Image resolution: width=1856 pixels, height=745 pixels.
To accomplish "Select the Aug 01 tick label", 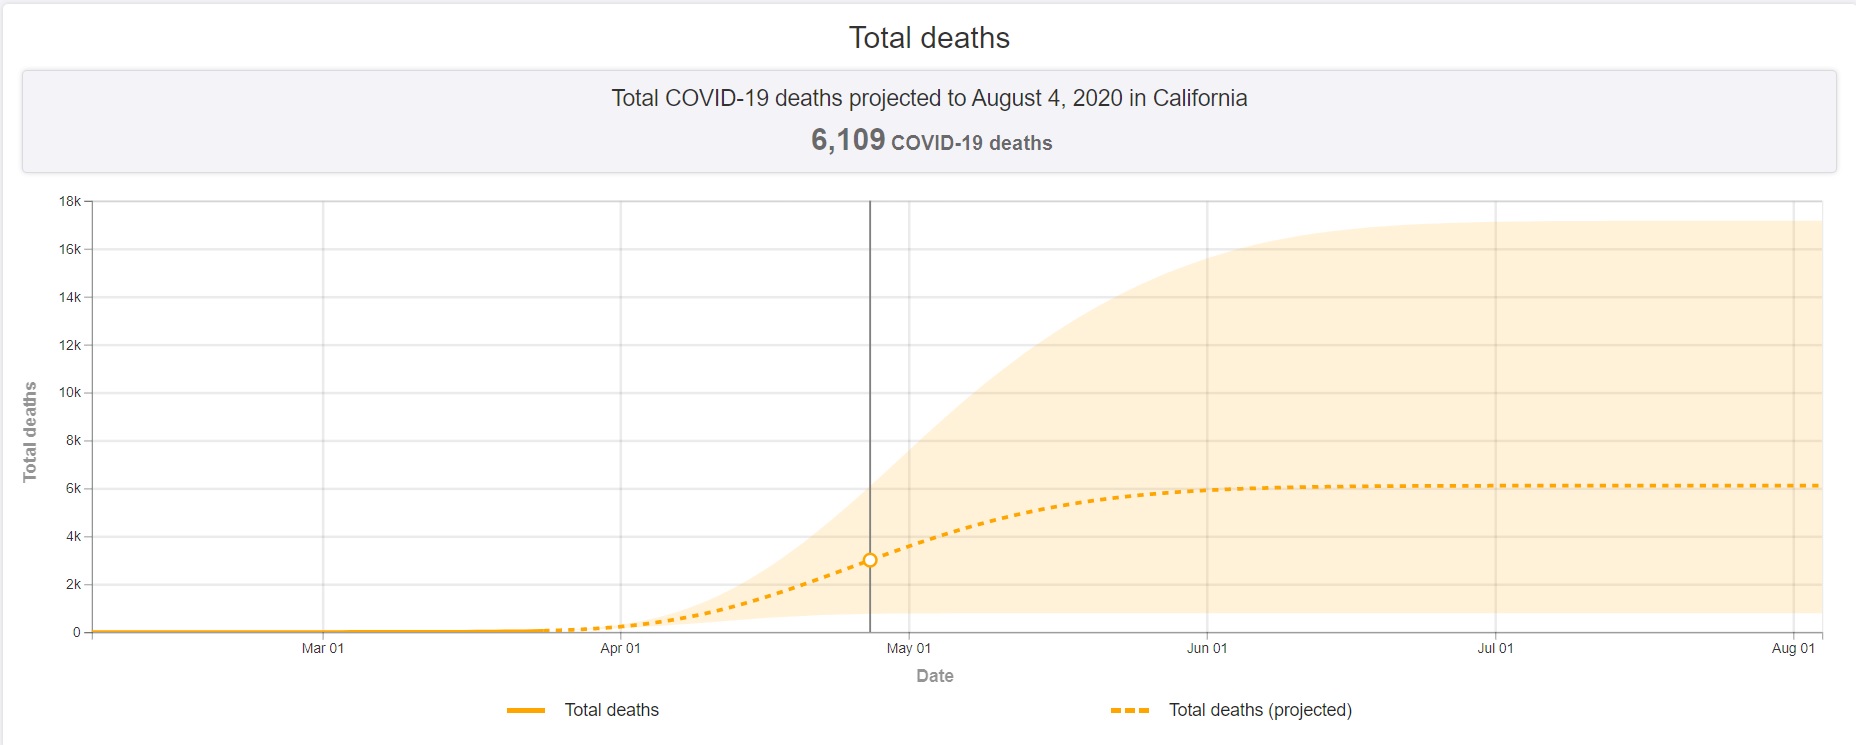I will click(1793, 648).
